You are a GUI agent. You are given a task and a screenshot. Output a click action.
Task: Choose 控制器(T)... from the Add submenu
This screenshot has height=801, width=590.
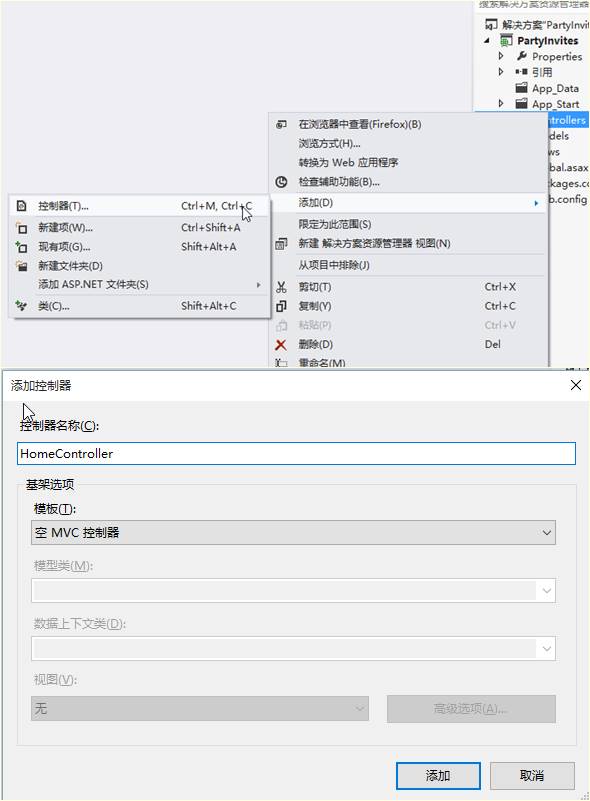tap(139, 206)
